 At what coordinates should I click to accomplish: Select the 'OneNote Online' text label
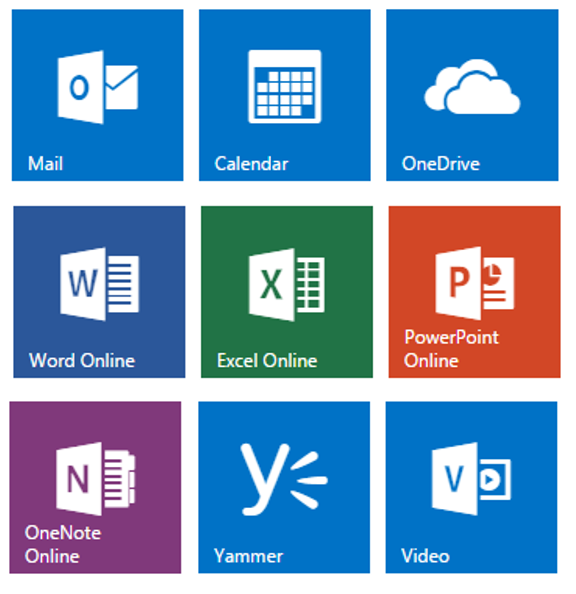point(63,544)
